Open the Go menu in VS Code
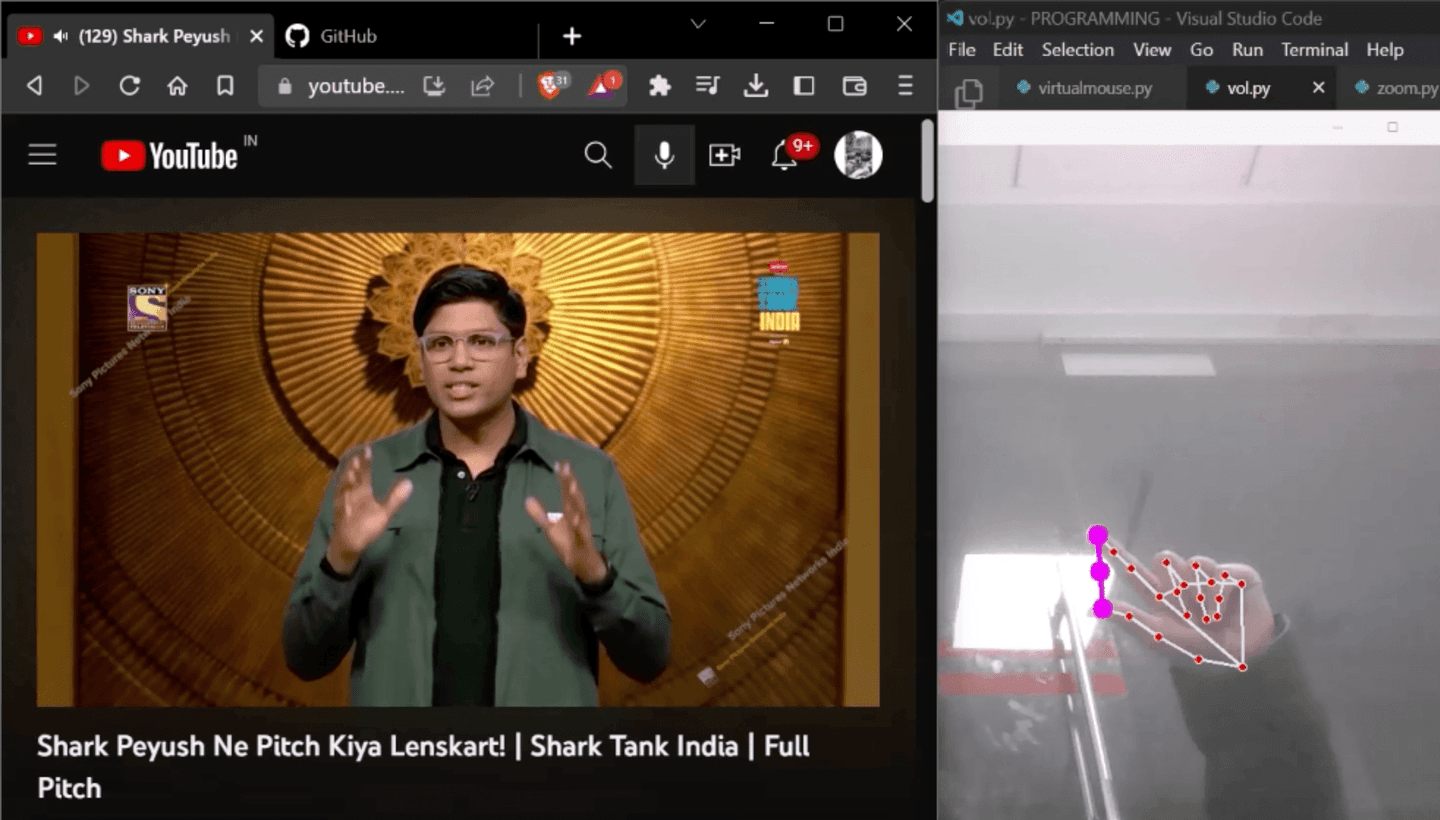 pyautogui.click(x=1201, y=50)
